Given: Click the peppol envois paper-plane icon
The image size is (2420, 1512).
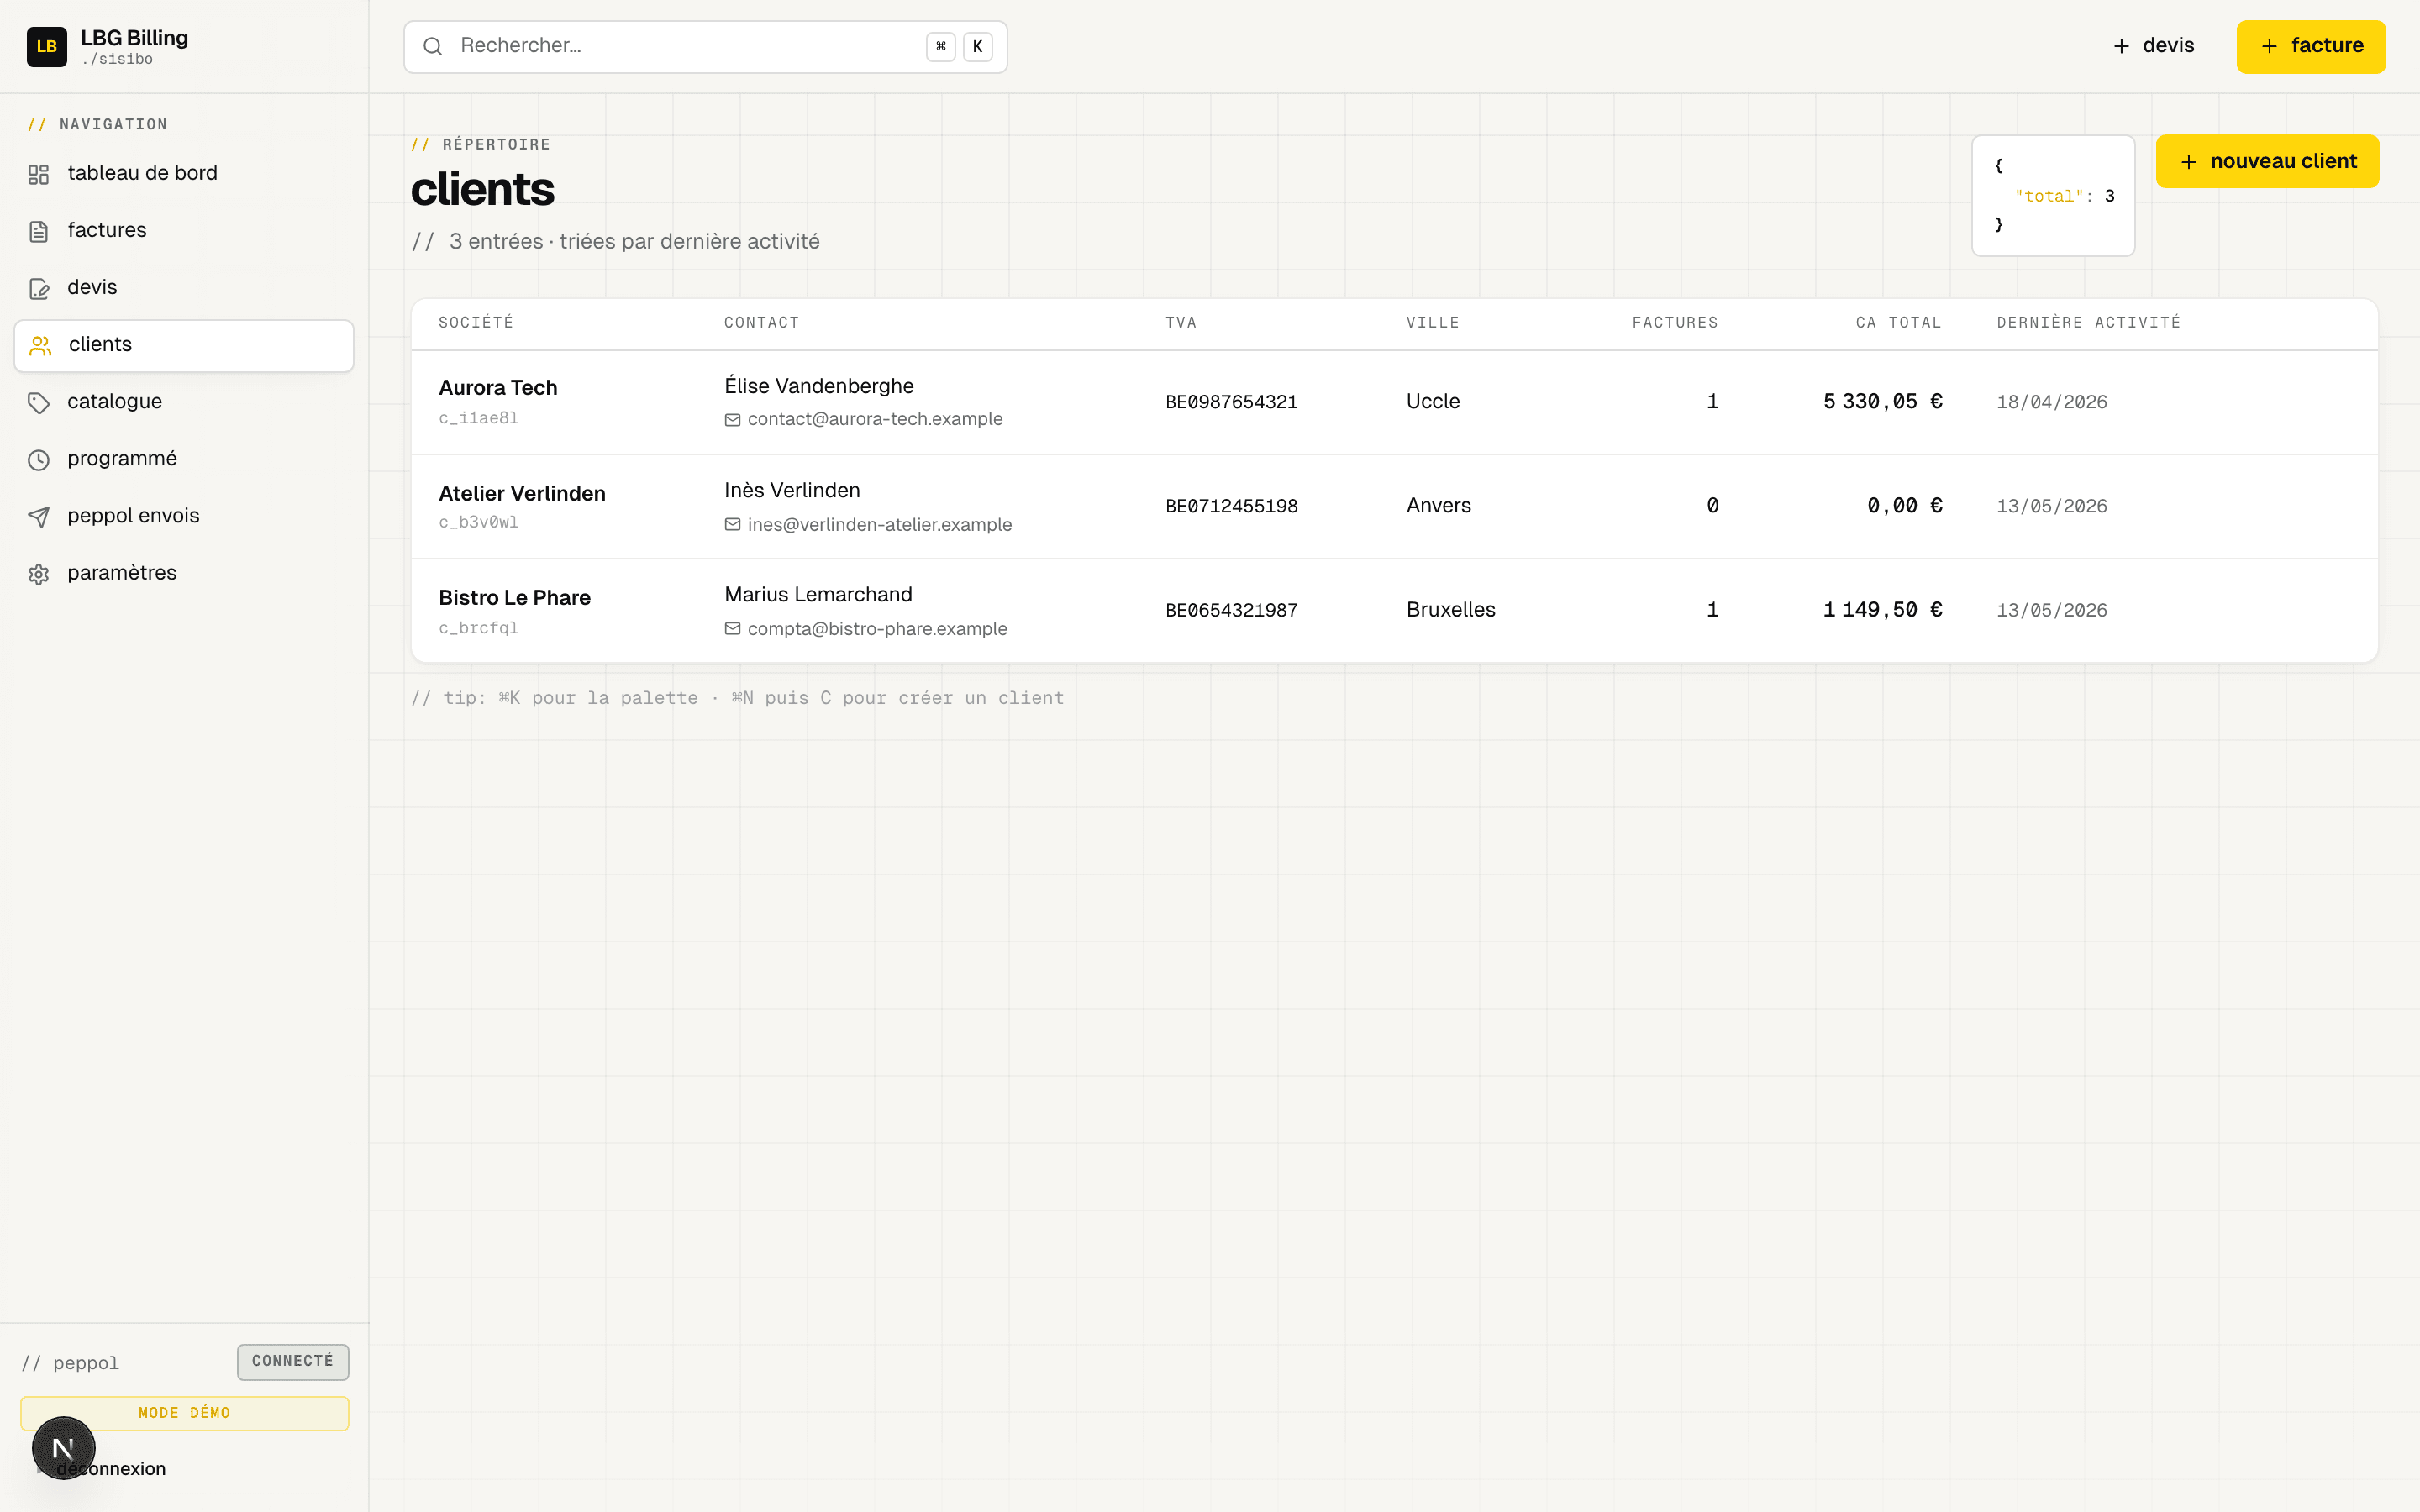Looking at the screenshot, I should pos(39,516).
